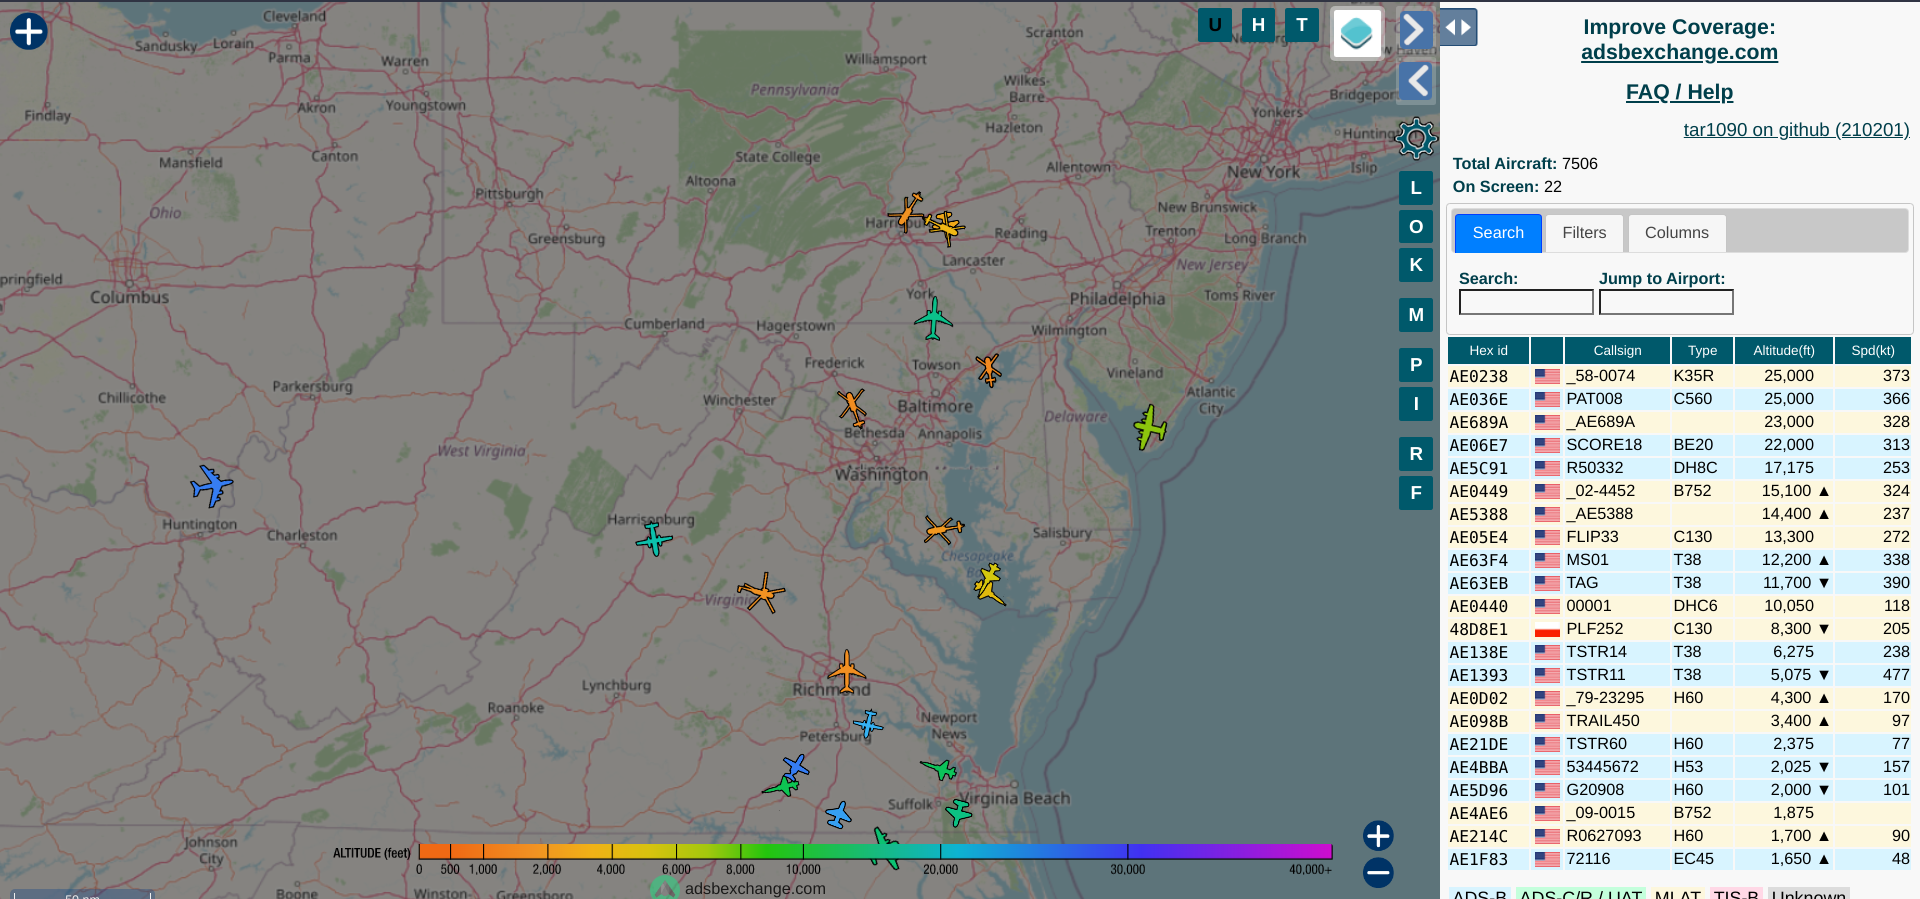Toggle the K map button
The width and height of the screenshot is (1920, 899).
1416,265
